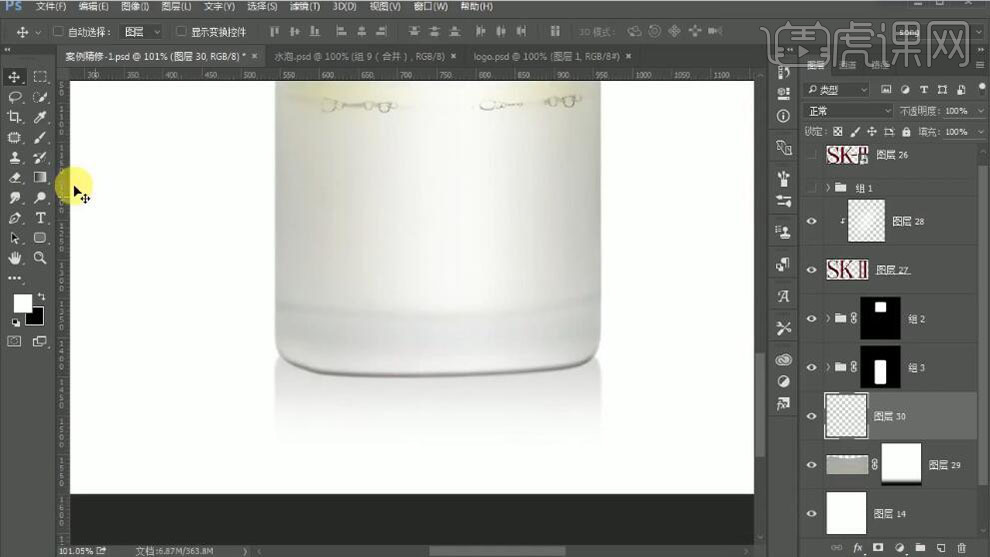Viewport: 990px width, 557px height.
Task: Open the Filter menu
Action: 304,6
